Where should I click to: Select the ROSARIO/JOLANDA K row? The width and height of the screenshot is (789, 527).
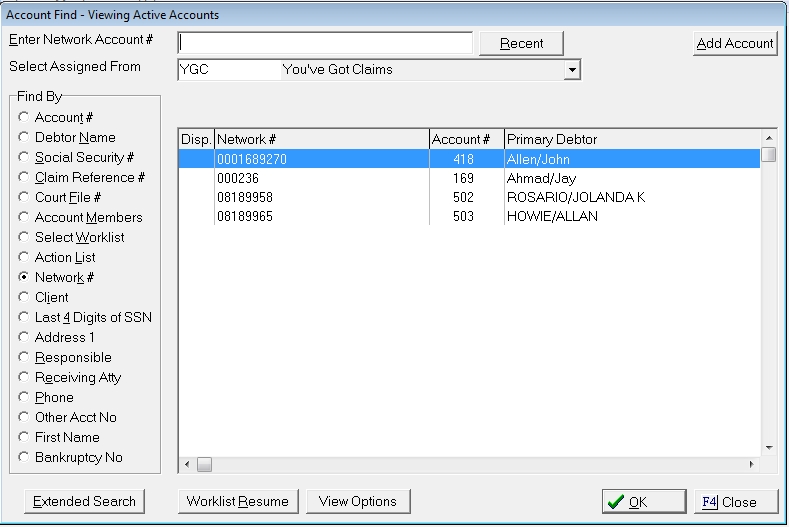[x=468, y=197]
